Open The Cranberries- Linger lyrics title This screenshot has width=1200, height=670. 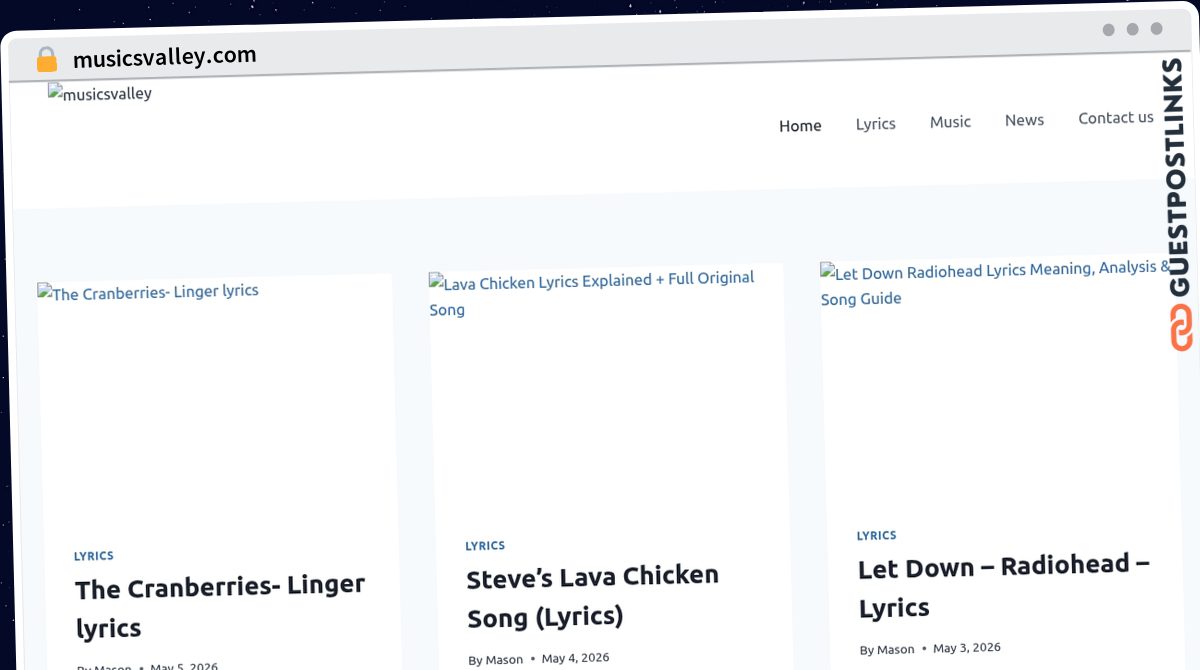(220, 607)
